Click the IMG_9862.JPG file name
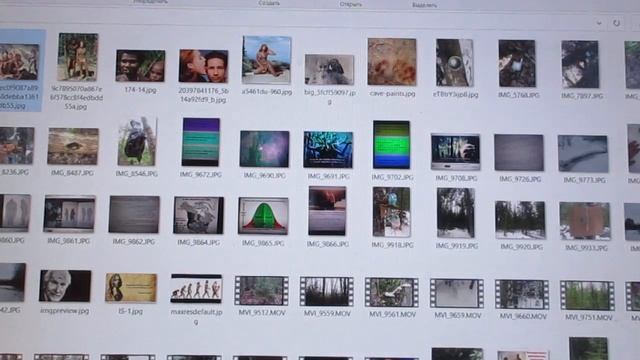Viewport: 640px width, 360px height. pos(134,242)
